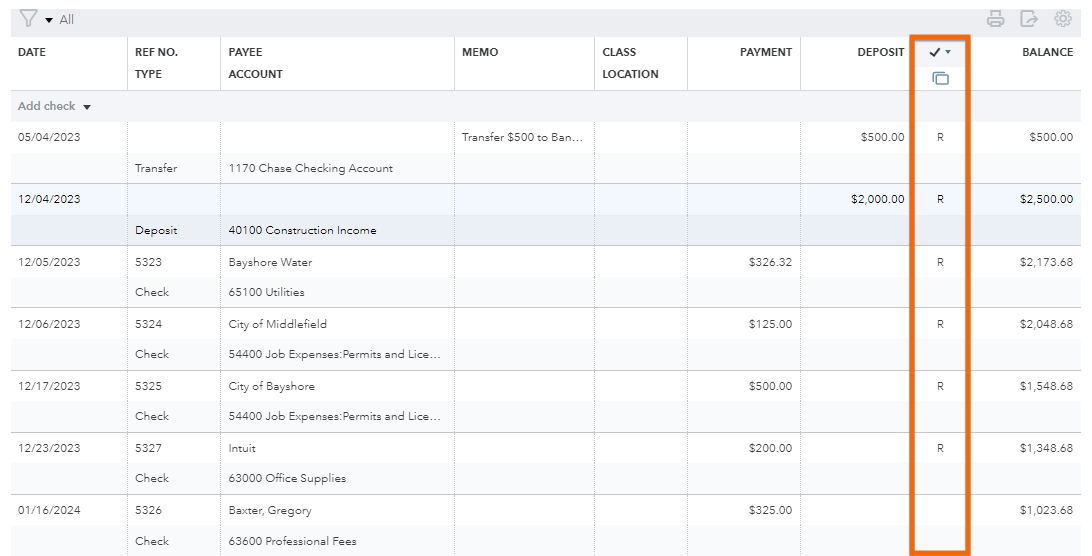Click the Deposit type label
1092x556 pixels.
tap(156, 230)
